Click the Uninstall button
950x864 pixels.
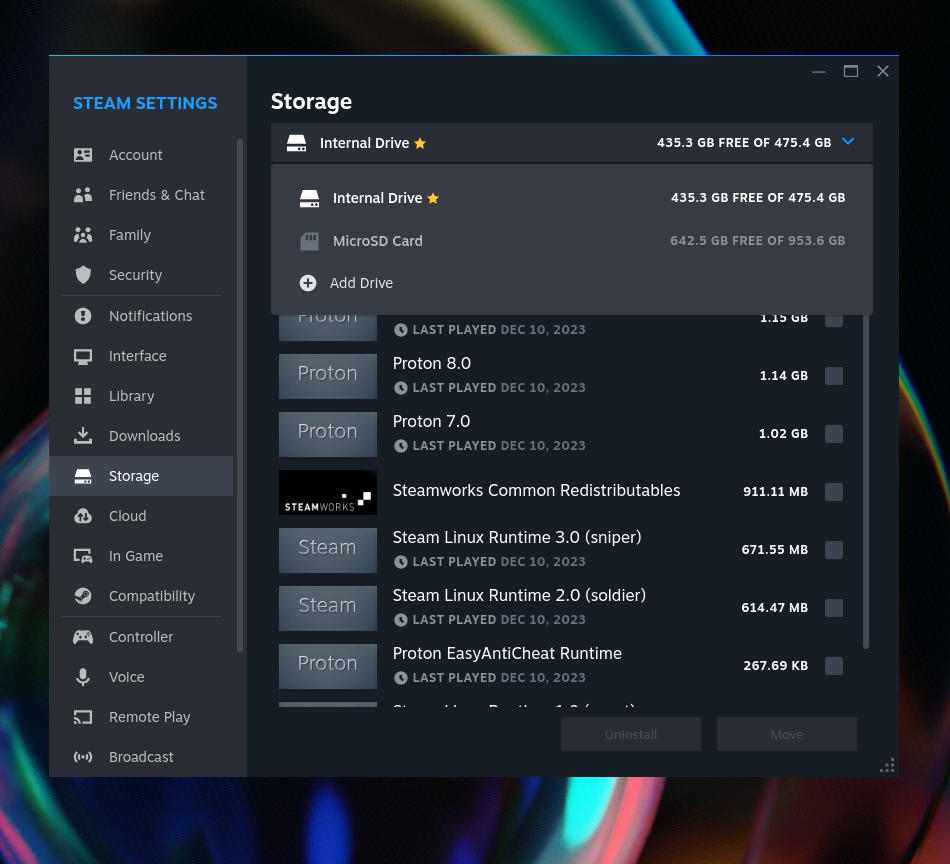pyautogui.click(x=630, y=733)
